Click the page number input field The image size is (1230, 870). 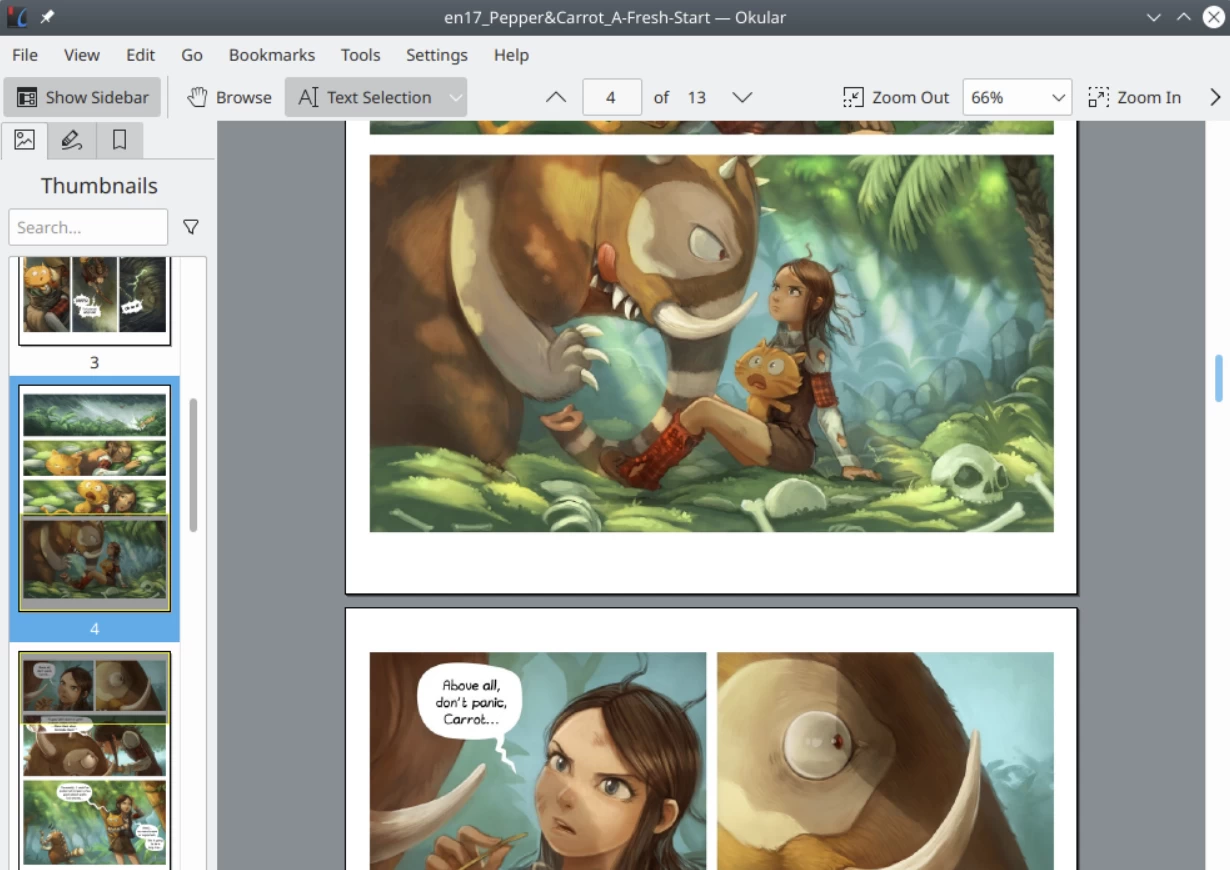611,97
